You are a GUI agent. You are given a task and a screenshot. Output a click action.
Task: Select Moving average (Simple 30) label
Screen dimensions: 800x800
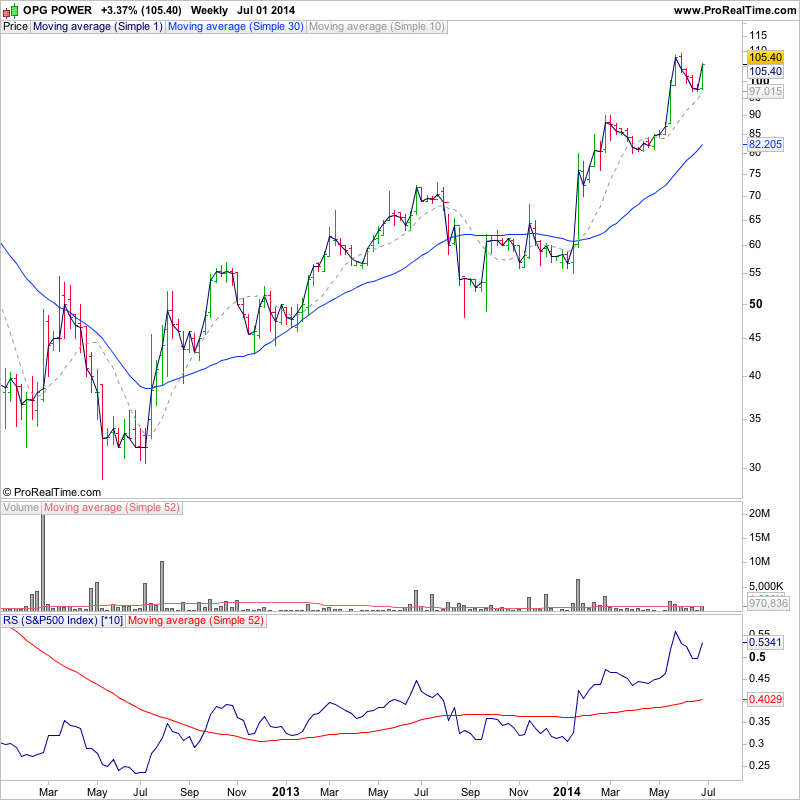coord(235,27)
